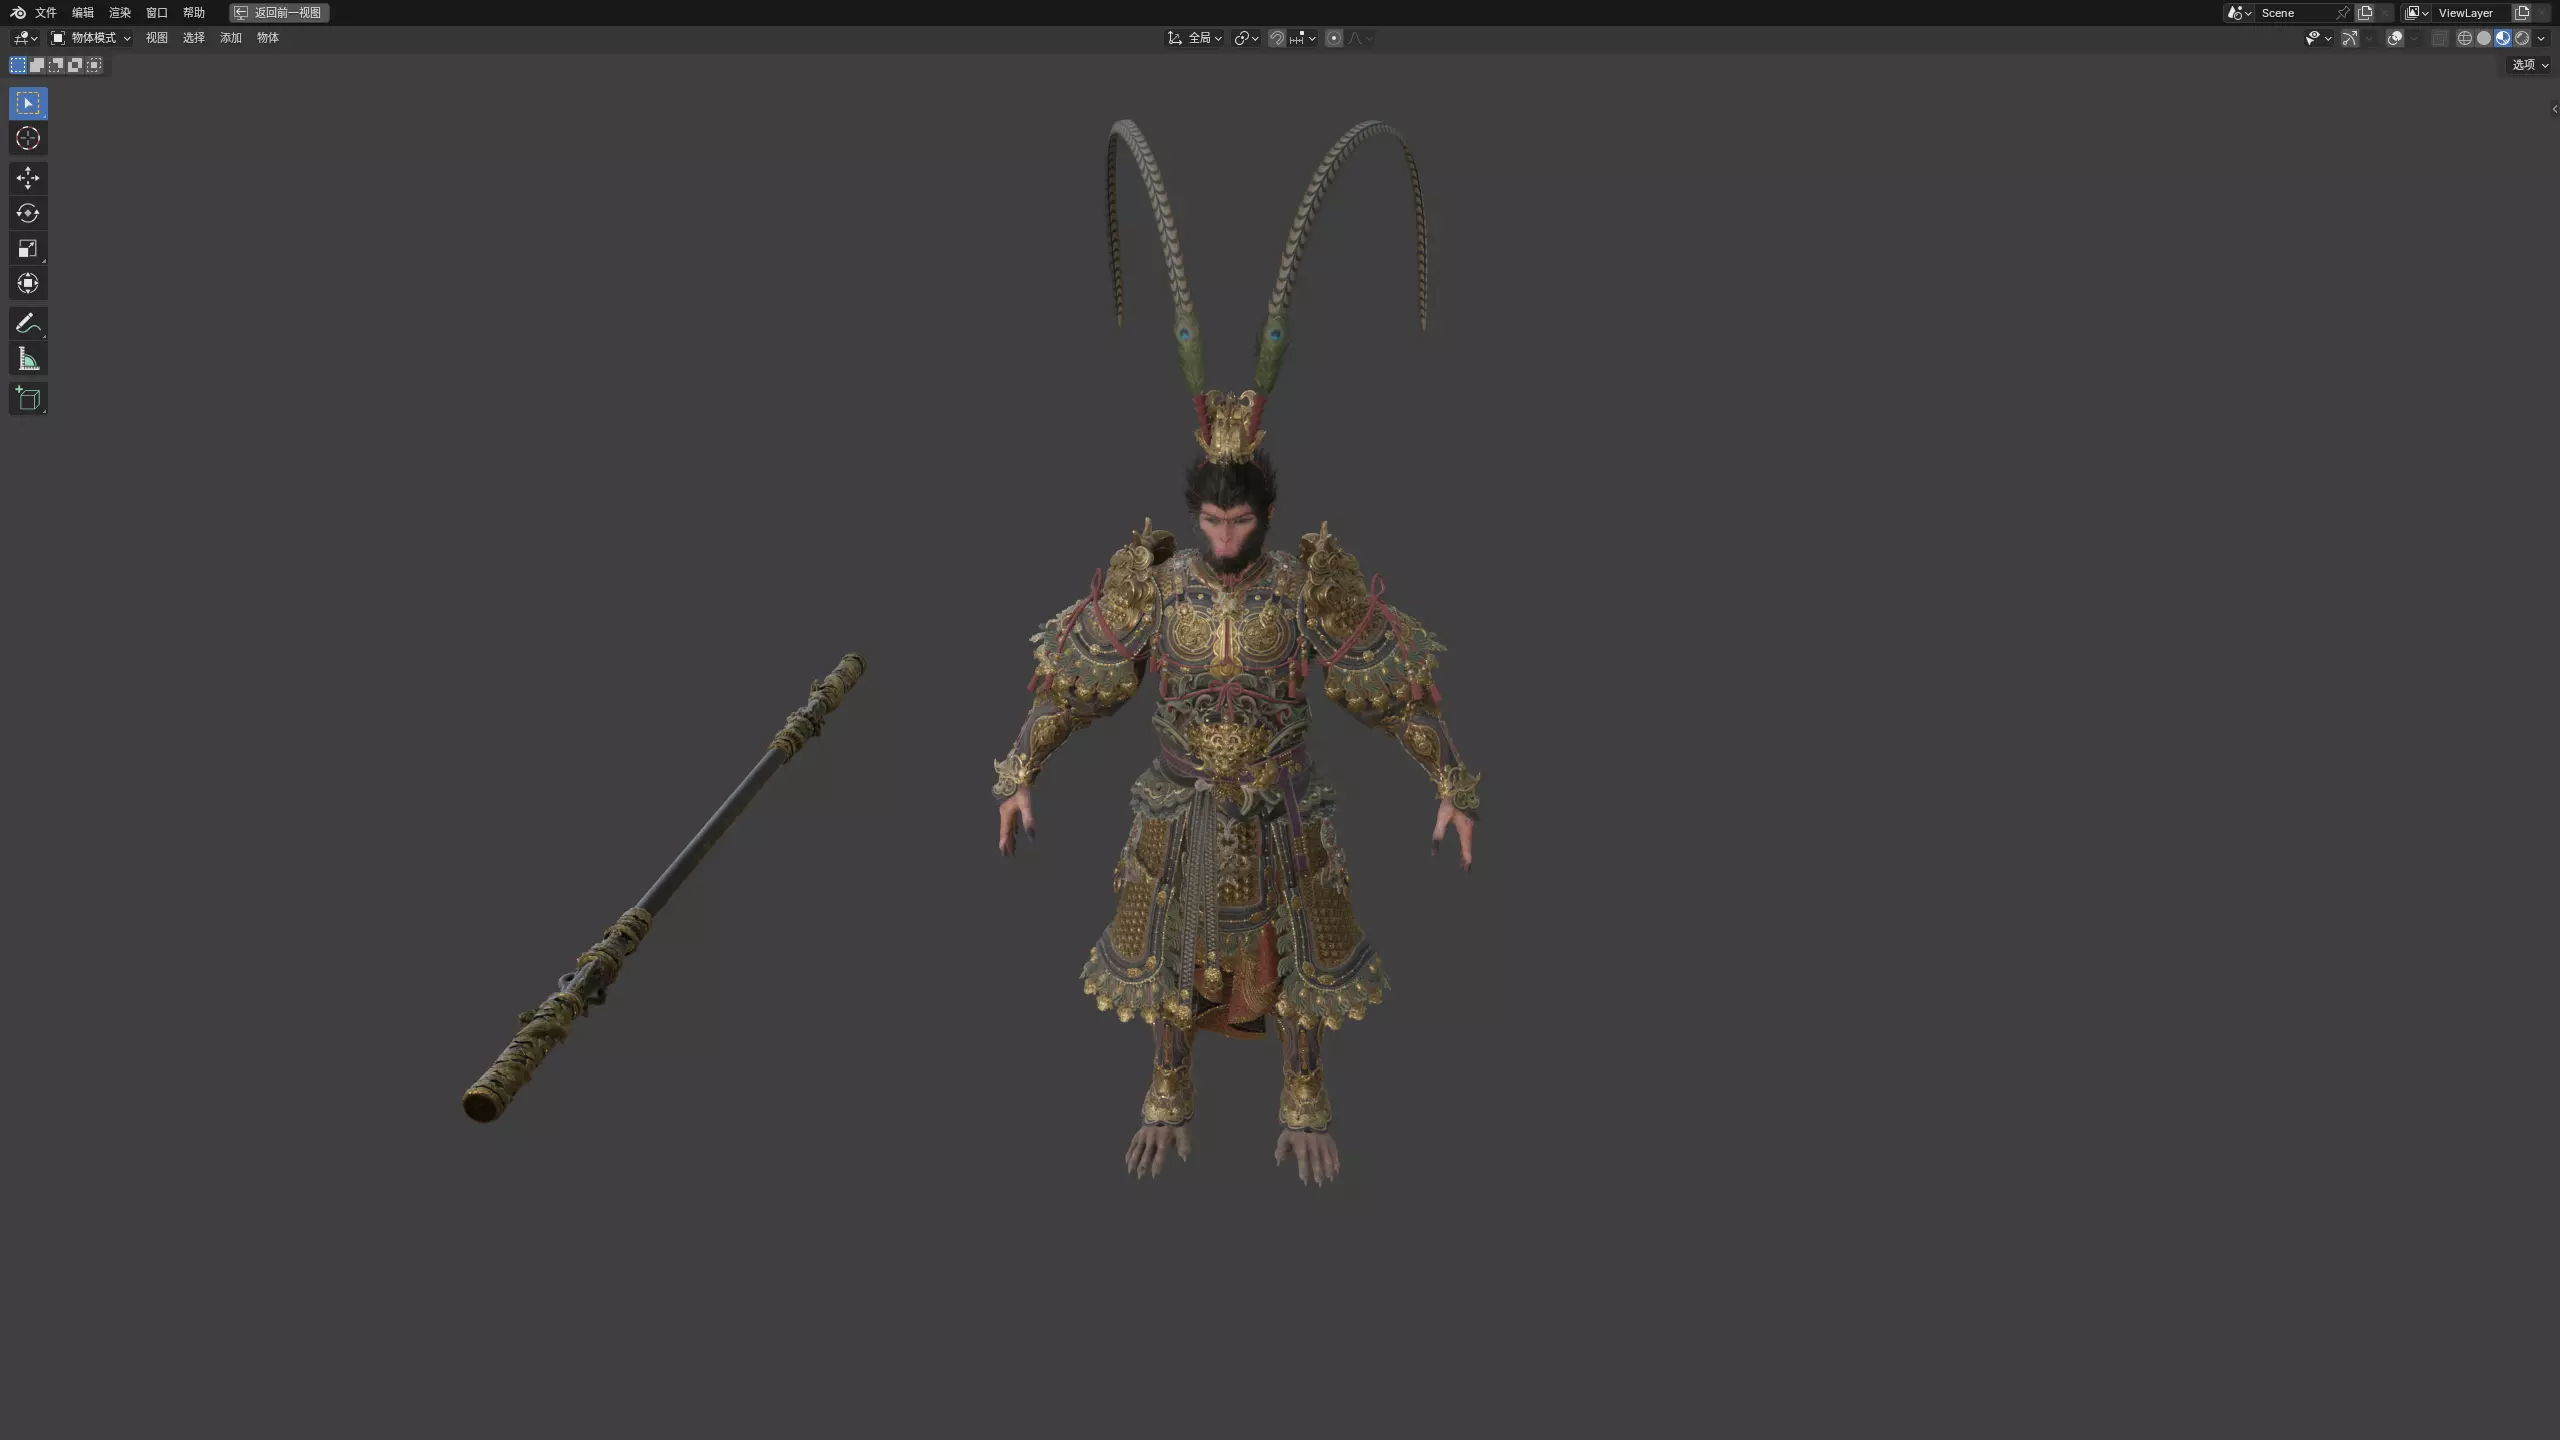Switch to solid viewport shading
Viewport: 2560px width, 1440px height.
coord(2484,38)
